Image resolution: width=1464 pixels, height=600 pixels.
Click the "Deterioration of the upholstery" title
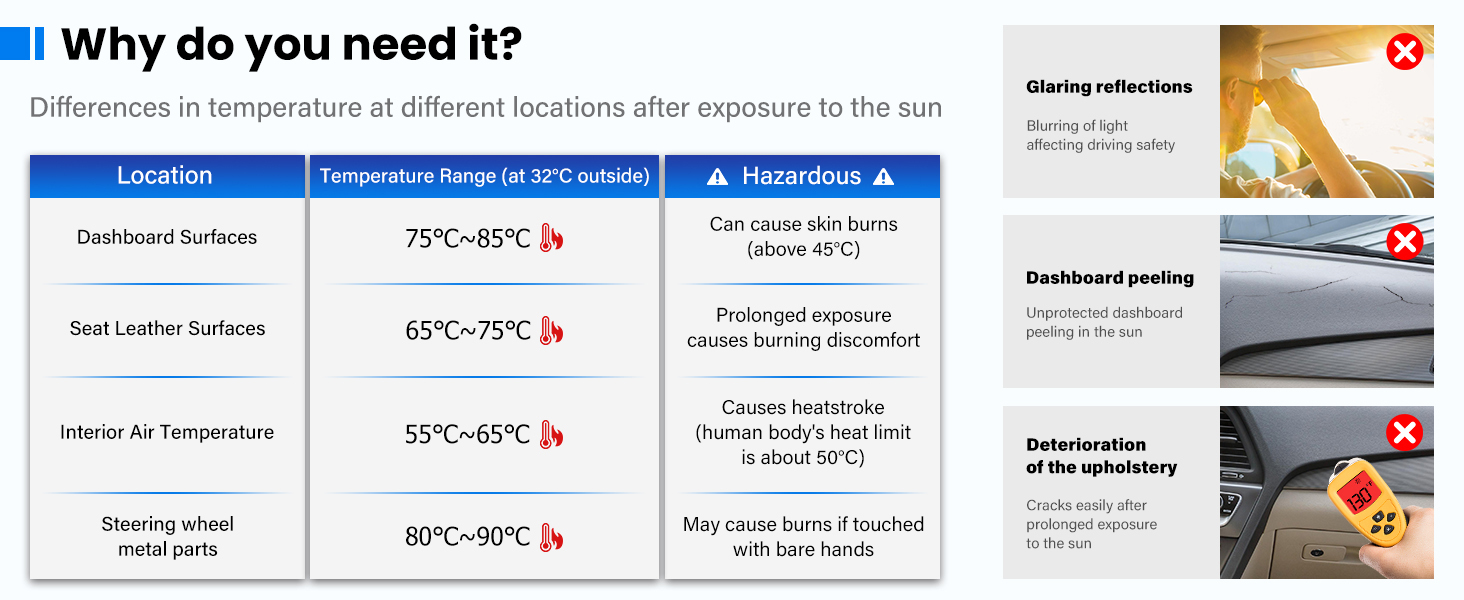[x=1101, y=456]
